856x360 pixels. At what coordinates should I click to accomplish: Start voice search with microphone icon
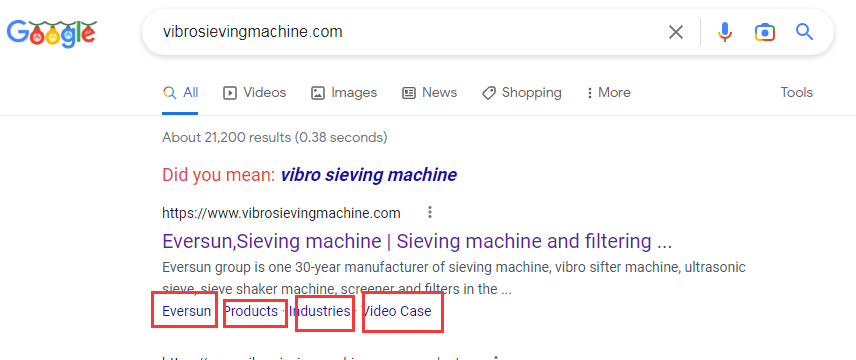coord(724,32)
